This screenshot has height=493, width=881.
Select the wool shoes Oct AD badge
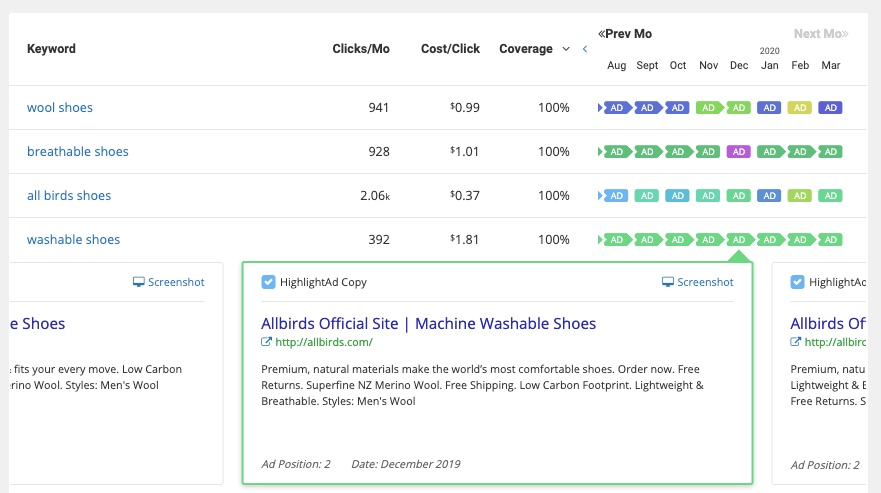pyautogui.click(x=678, y=107)
